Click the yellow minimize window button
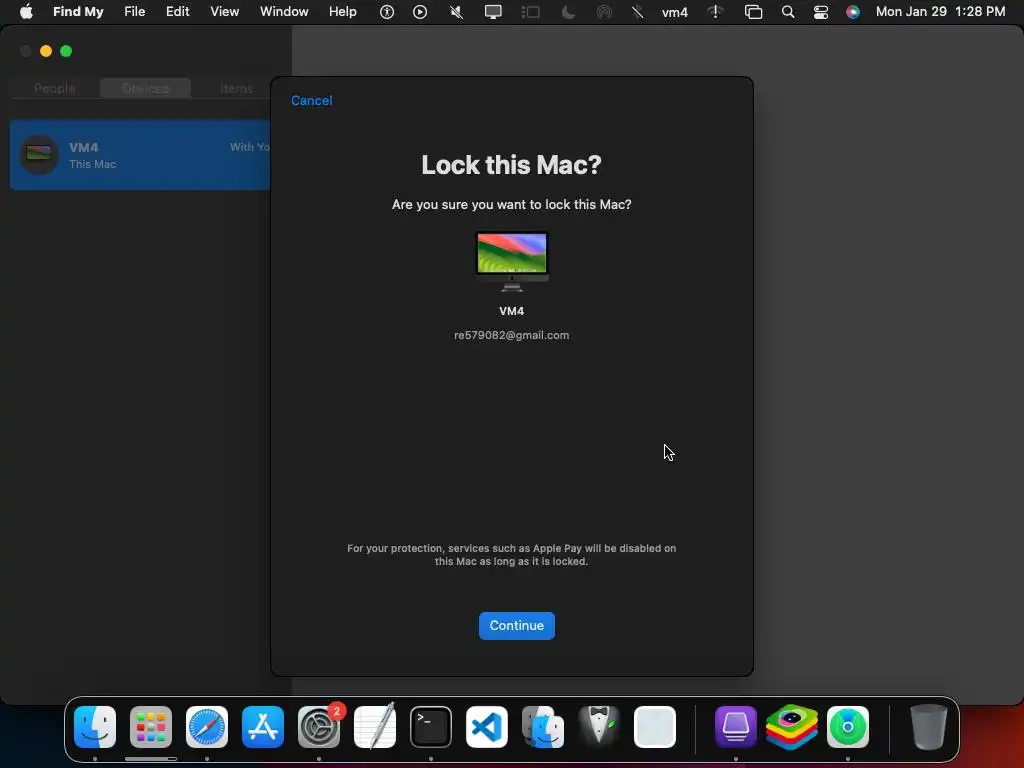This screenshot has height=768, width=1024. (x=46, y=51)
